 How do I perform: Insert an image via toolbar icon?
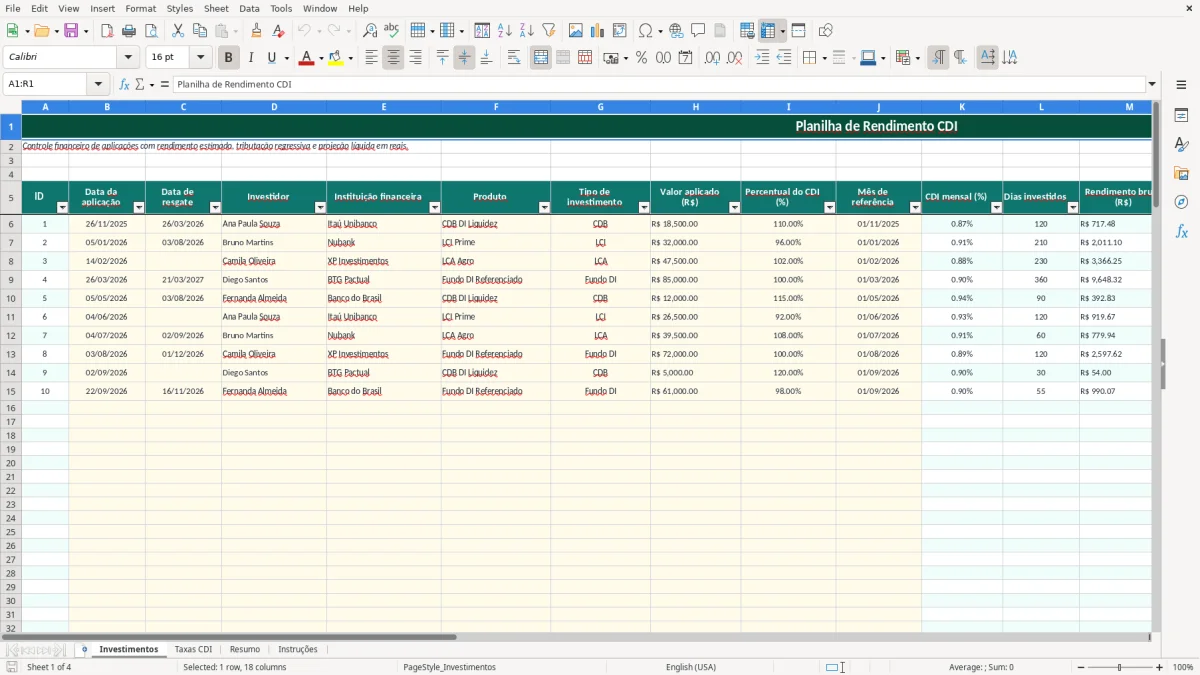pyautogui.click(x=576, y=31)
